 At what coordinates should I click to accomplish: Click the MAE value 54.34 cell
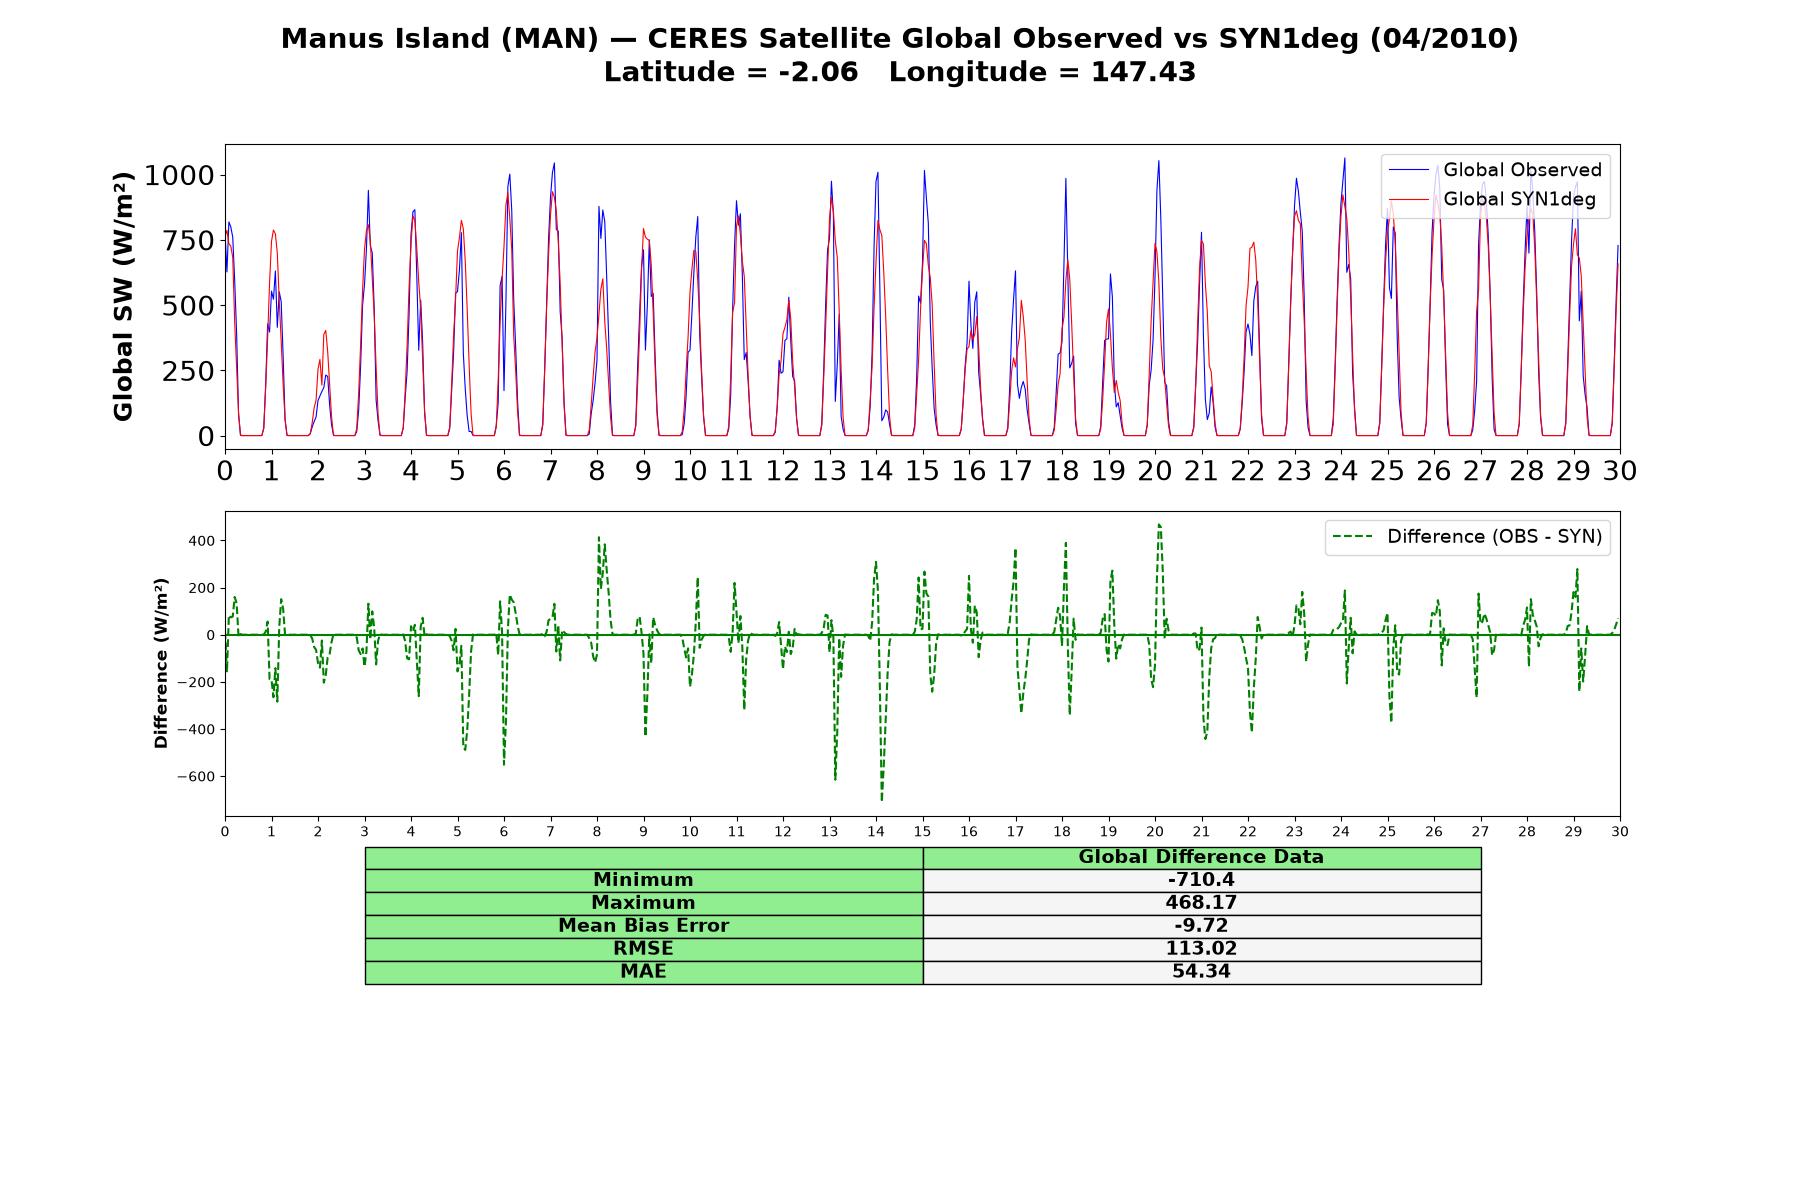click(1202, 972)
